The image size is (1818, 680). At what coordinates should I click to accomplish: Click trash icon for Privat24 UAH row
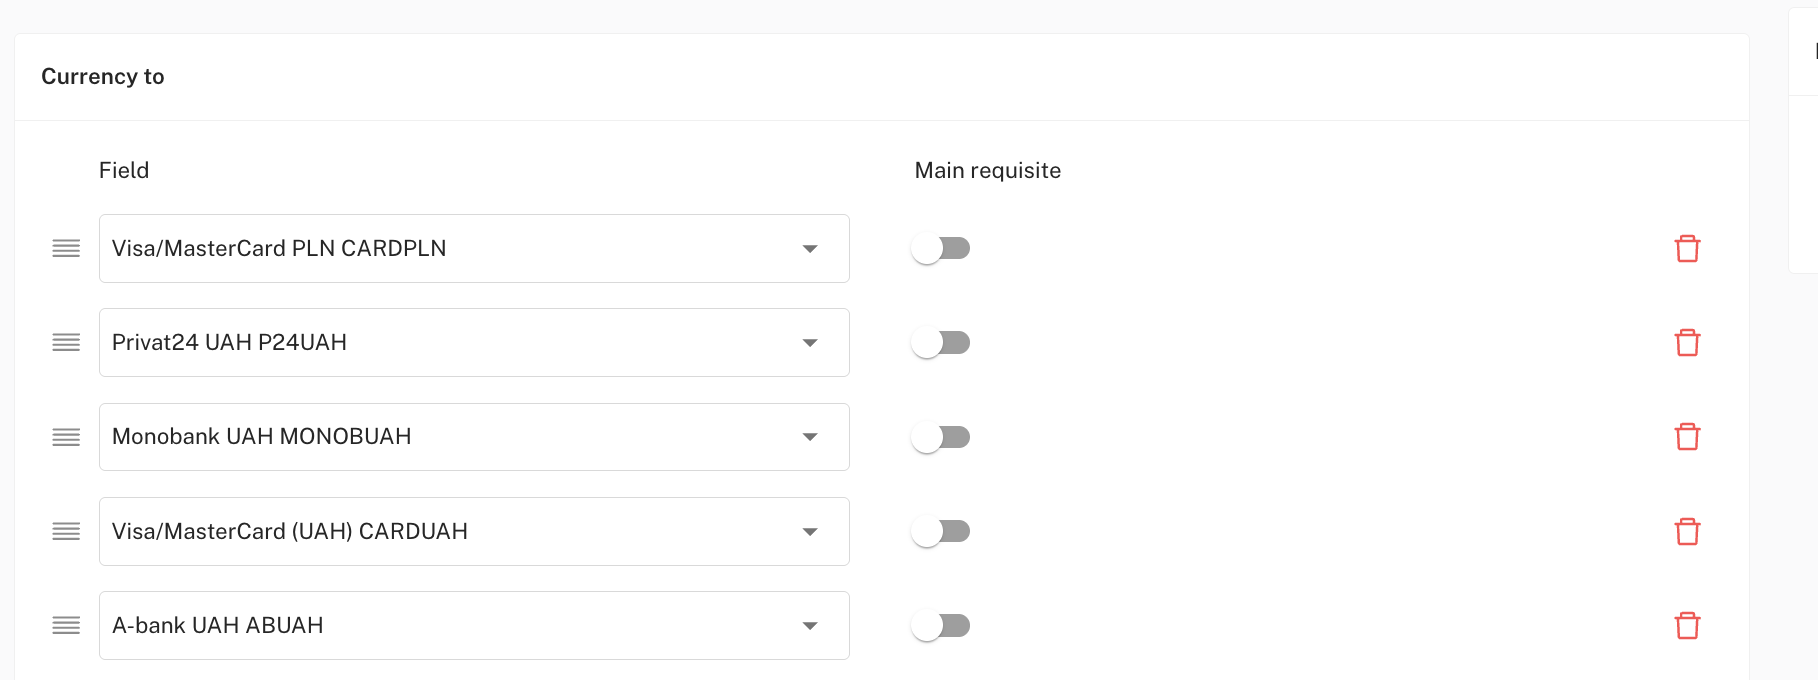[1687, 342]
